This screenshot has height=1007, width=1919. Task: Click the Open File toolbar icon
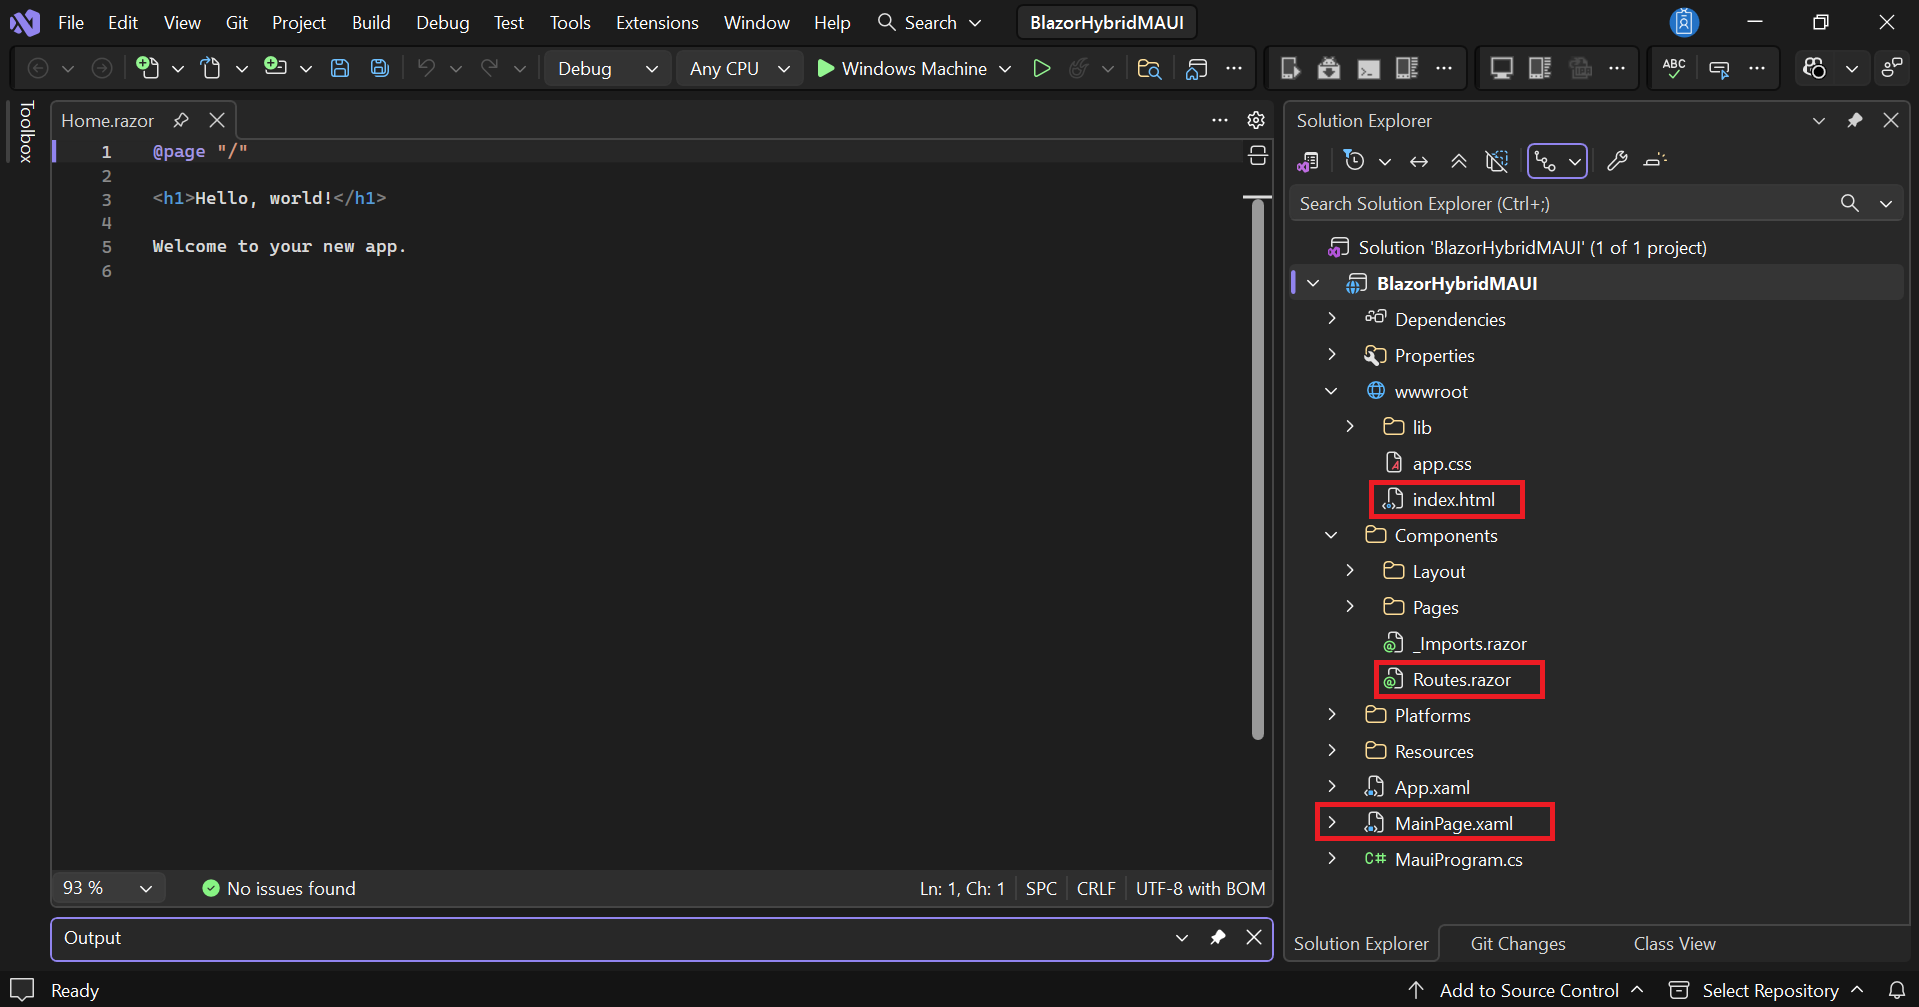pos(211,68)
